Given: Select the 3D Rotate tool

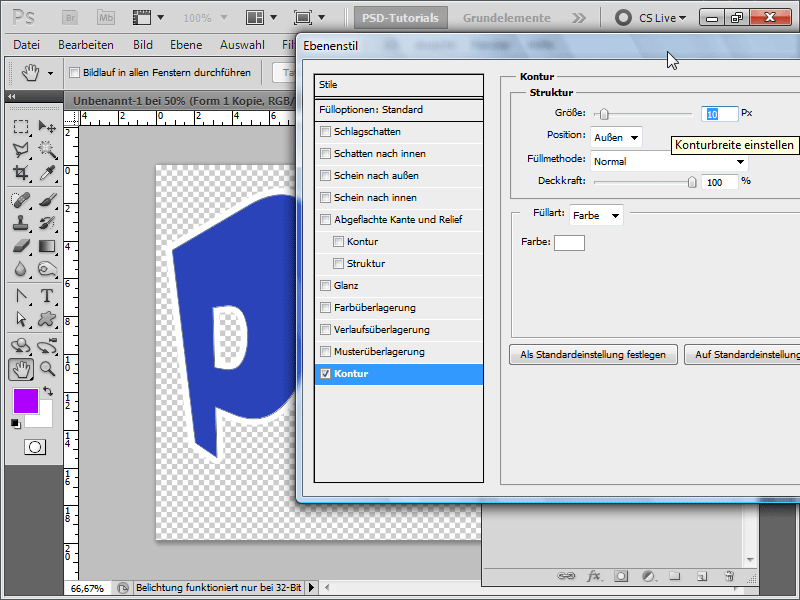Looking at the screenshot, I should [21, 346].
